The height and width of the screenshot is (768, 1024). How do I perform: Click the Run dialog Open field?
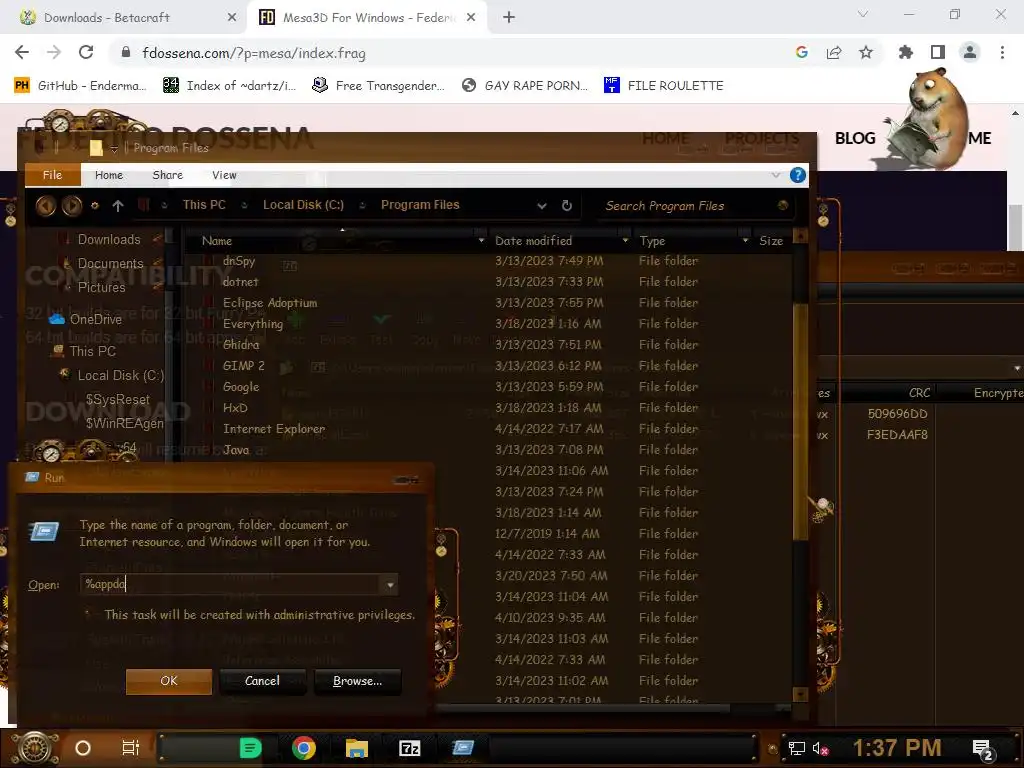click(x=232, y=584)
